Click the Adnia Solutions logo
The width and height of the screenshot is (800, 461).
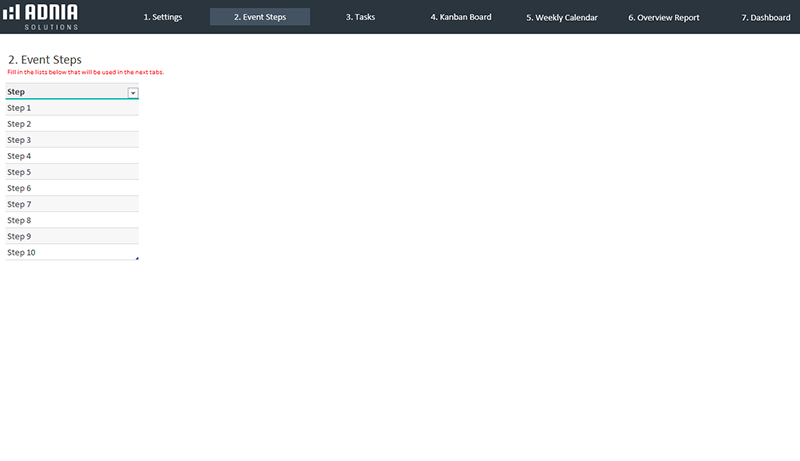pos(41,16)
